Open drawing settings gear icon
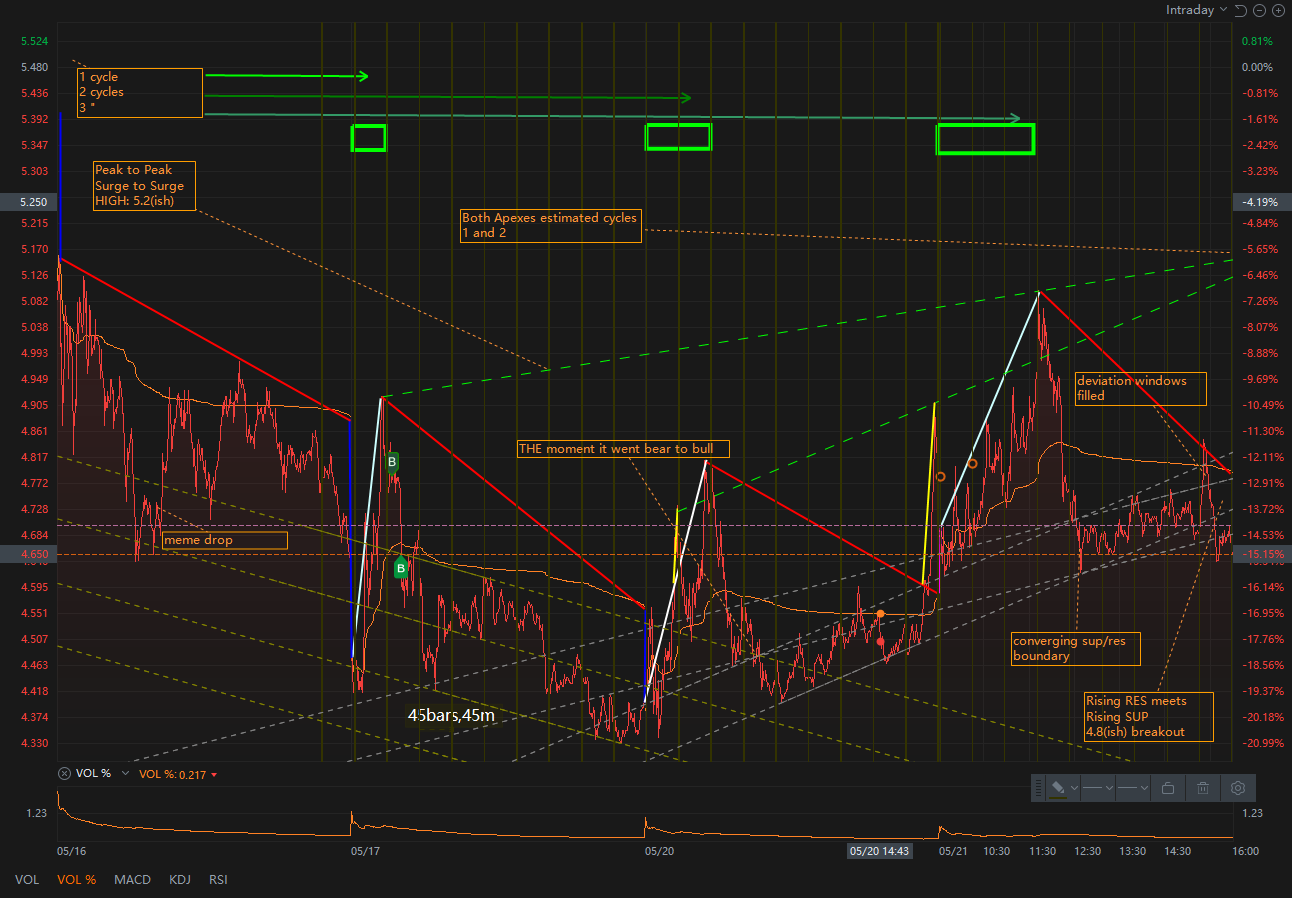The width and height of the screenshot is (1292, 898). click(1238, 788)
